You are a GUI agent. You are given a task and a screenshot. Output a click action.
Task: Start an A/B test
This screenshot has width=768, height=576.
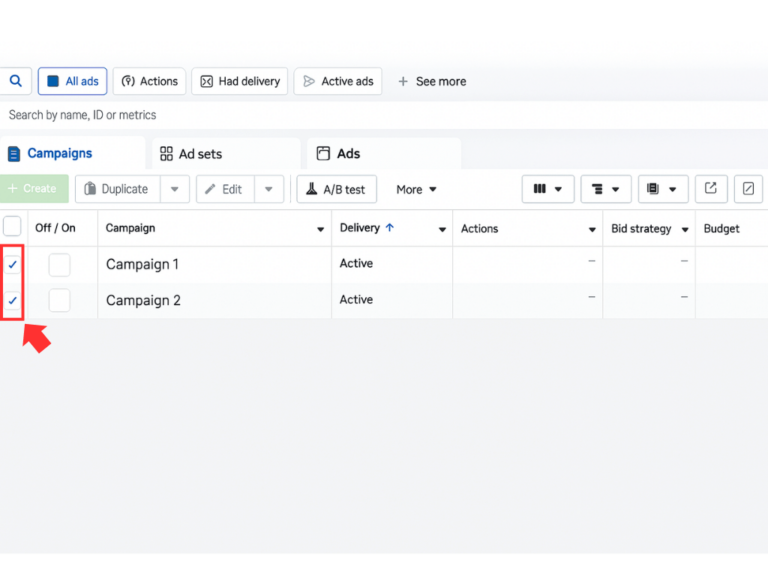tap(336, 189)
